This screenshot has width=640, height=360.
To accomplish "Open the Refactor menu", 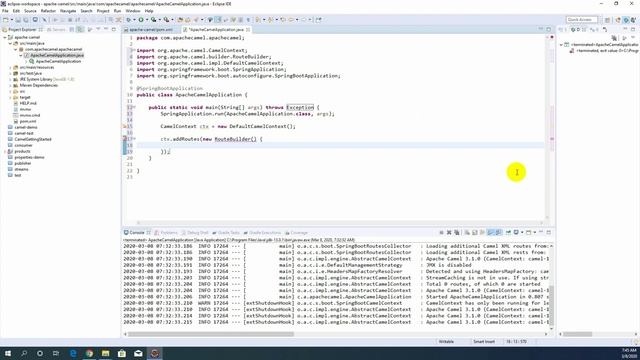I will [48, 11].
